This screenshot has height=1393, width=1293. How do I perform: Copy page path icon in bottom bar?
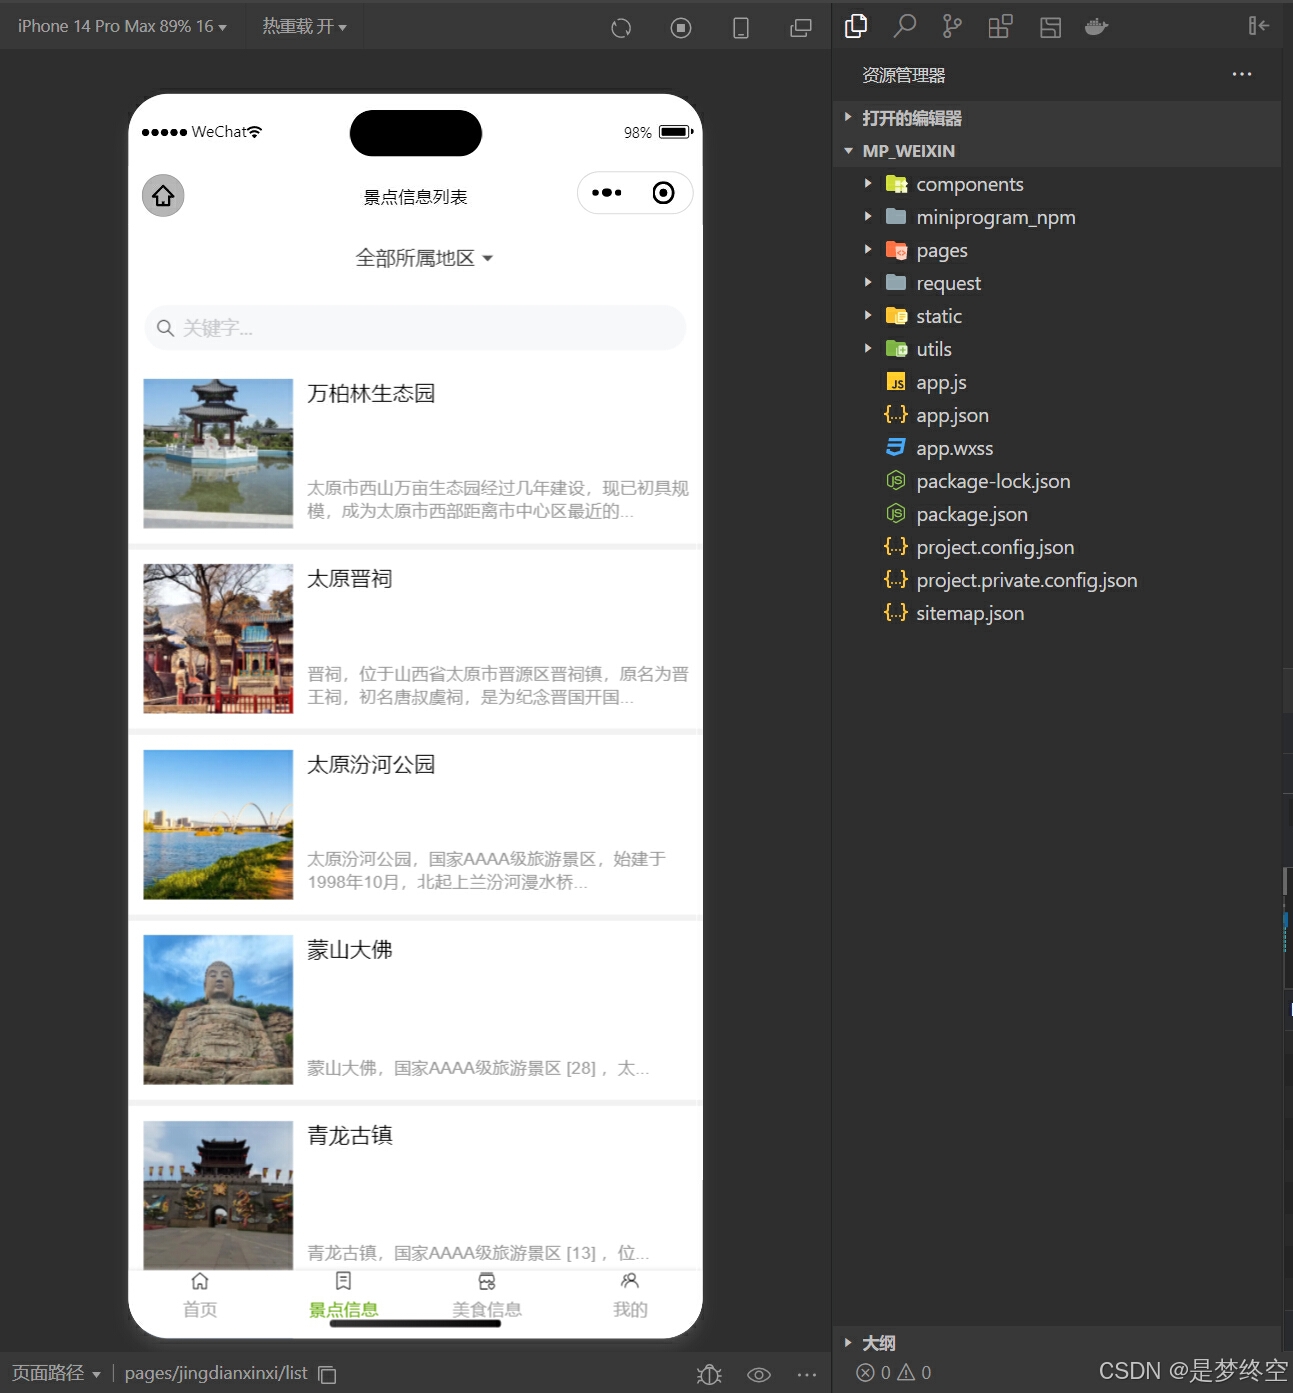[327, 1375]
